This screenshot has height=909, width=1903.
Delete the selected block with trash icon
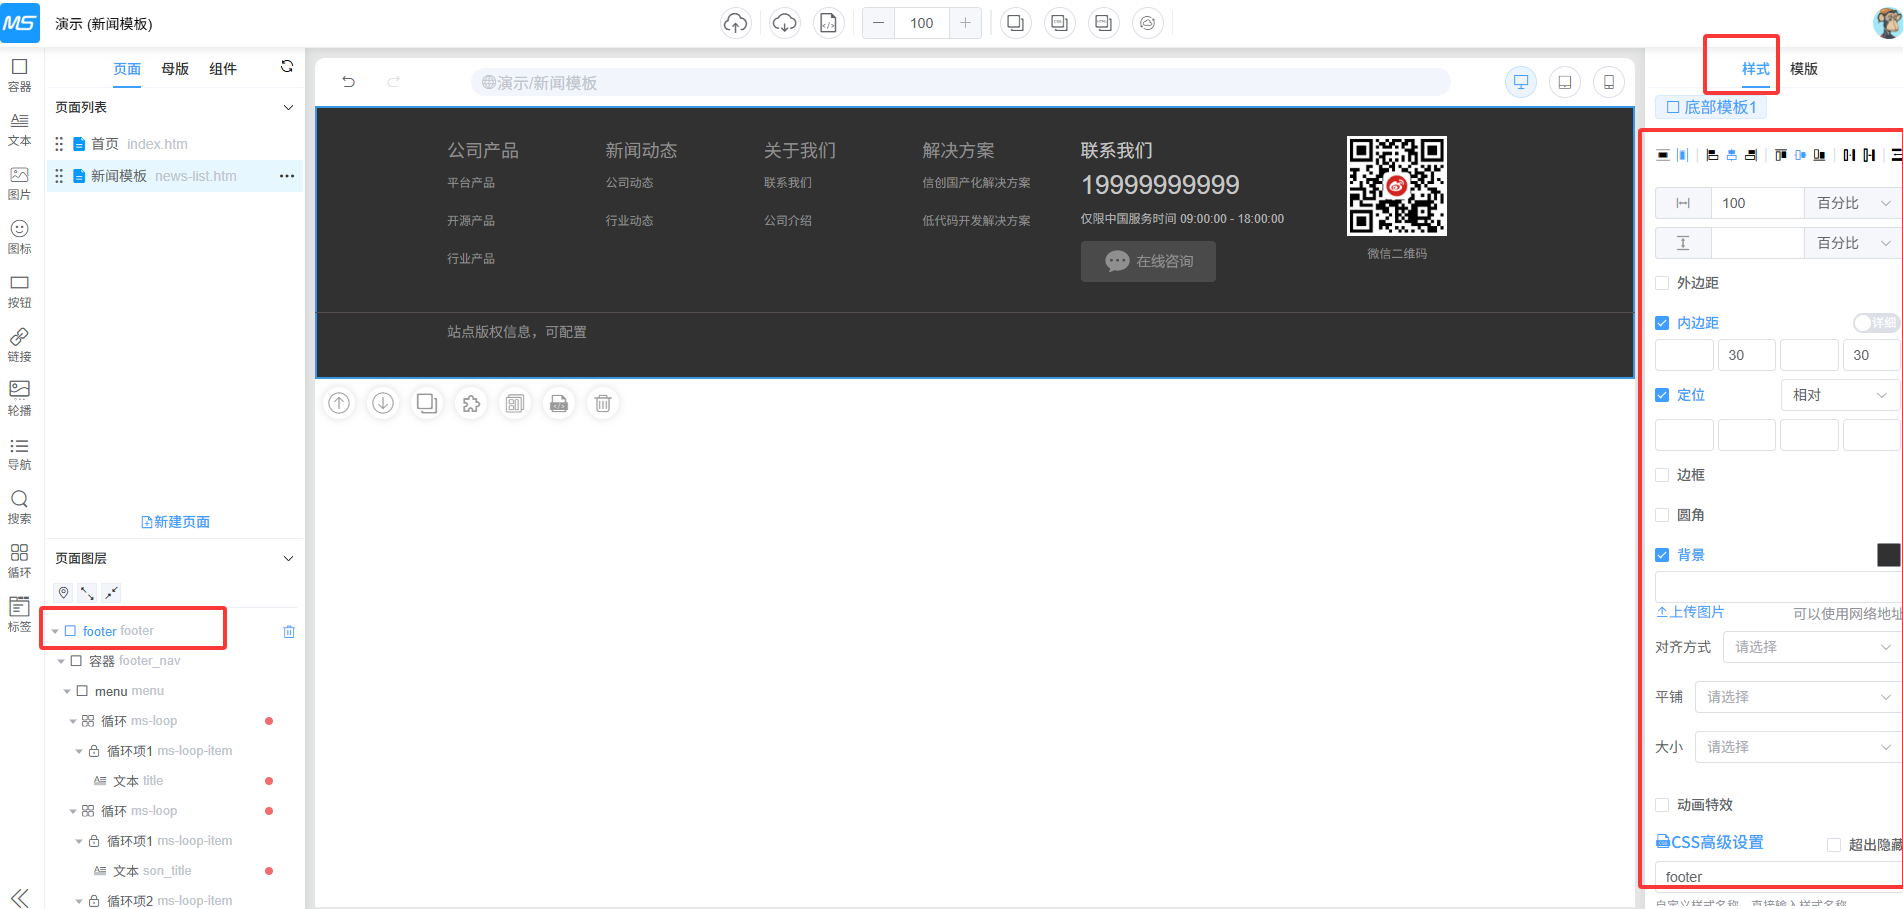(602, 403)
